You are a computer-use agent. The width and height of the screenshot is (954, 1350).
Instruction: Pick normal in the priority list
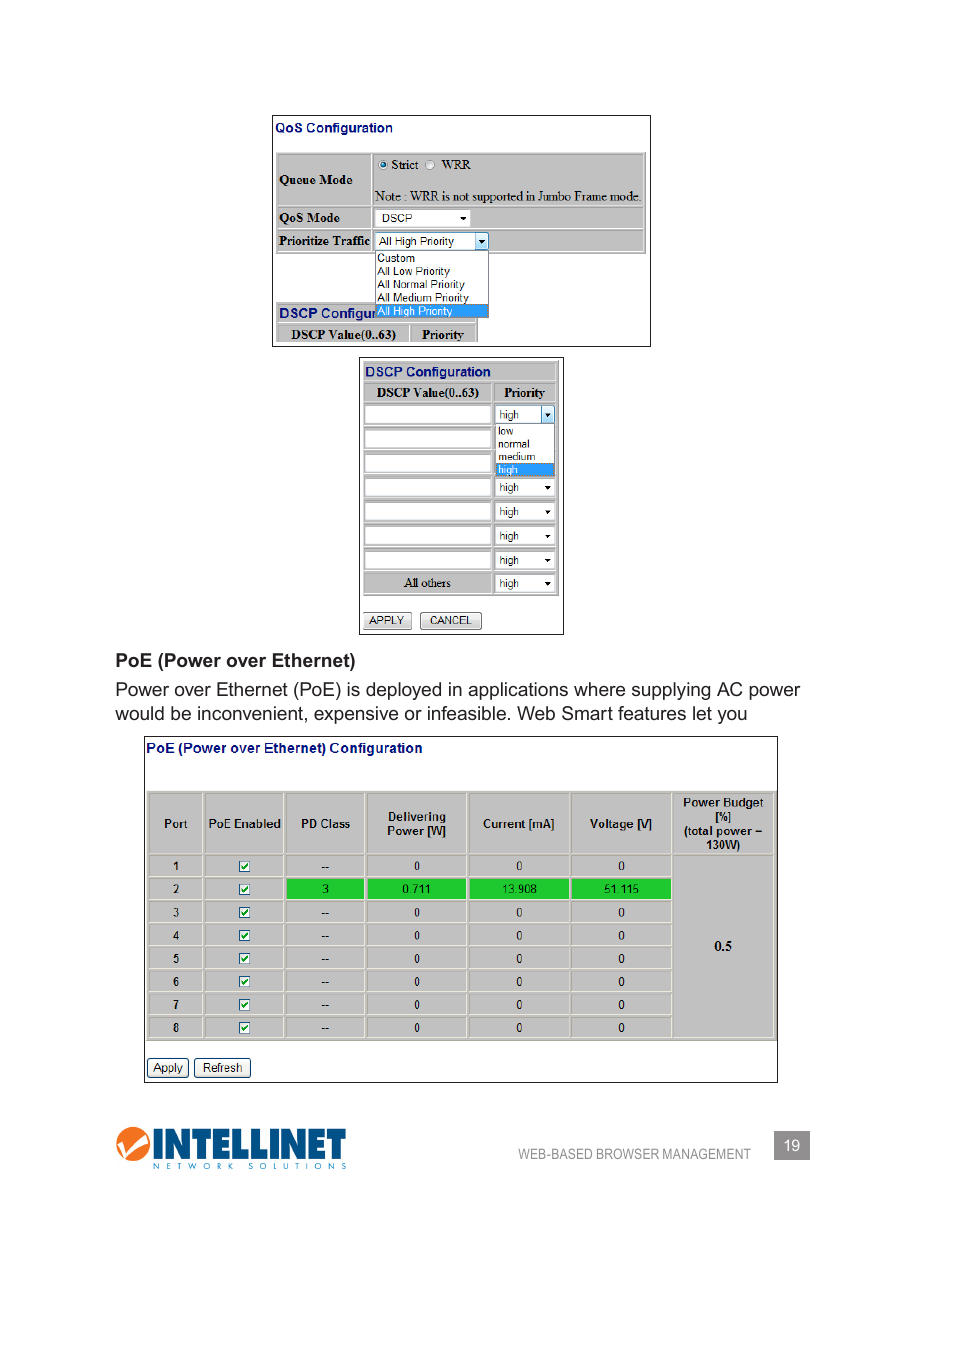[x=514, y=444]
